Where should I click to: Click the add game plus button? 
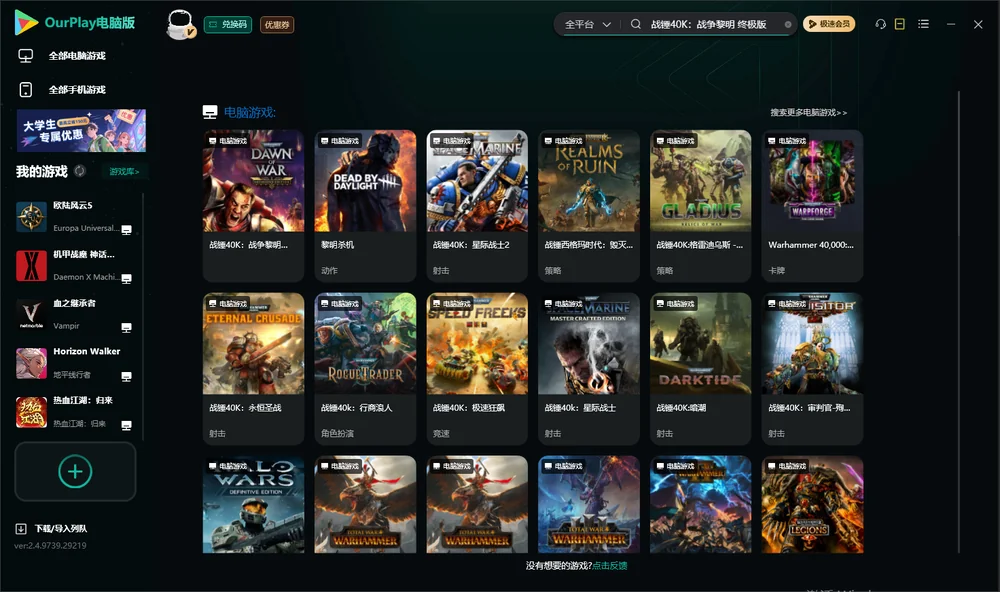pyautogui.click(x=75, y=471)
